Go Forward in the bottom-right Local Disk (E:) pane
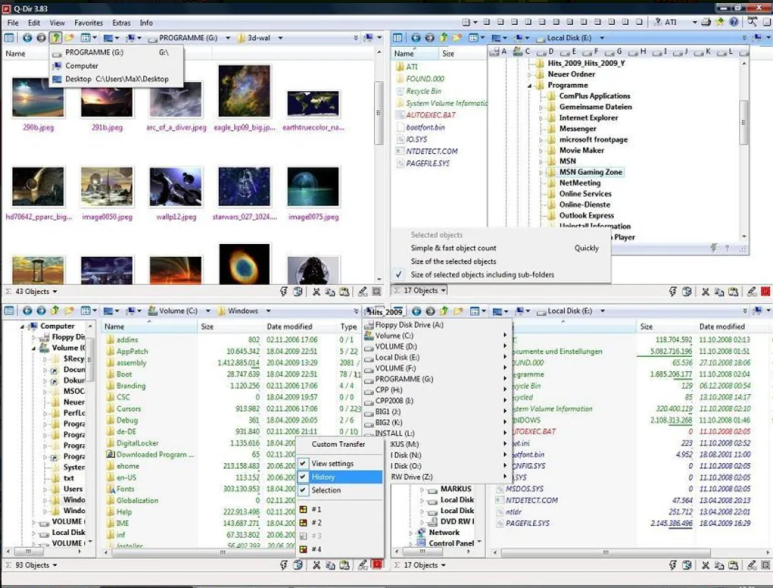This screenshot has width=773, height=588. pos(430,311)
